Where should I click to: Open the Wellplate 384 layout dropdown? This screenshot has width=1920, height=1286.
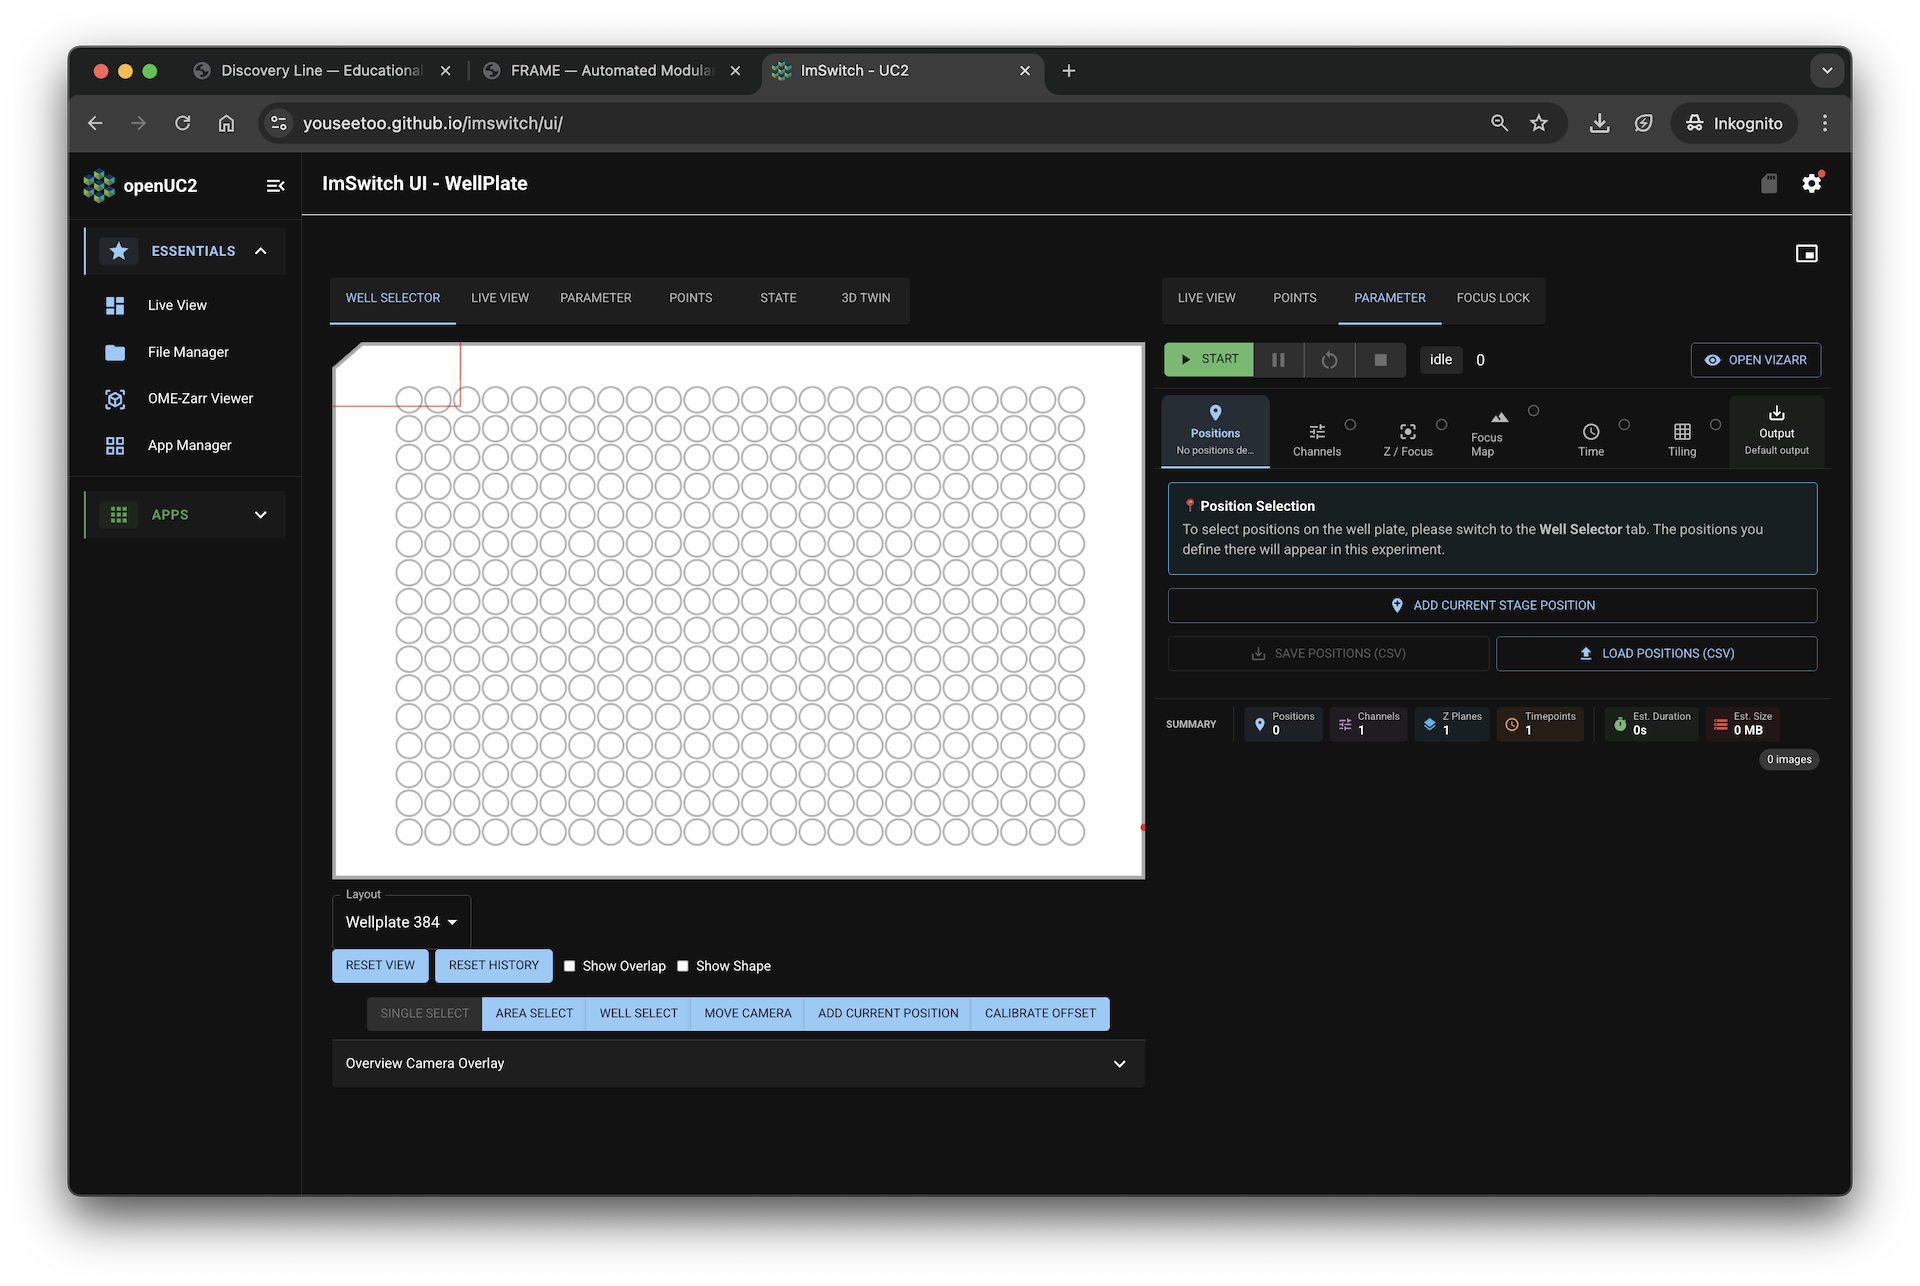[400, 921]
